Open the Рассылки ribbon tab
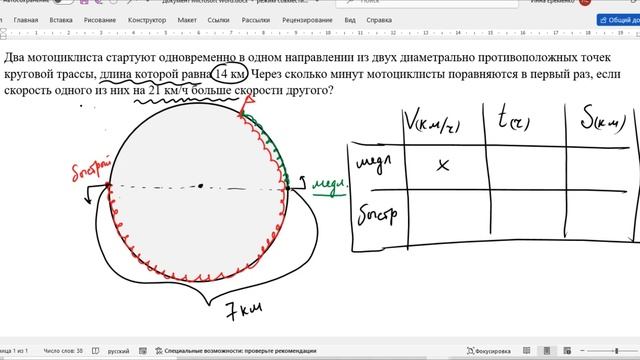The height and width of the screenshot is (360, 640). point(256,20)
